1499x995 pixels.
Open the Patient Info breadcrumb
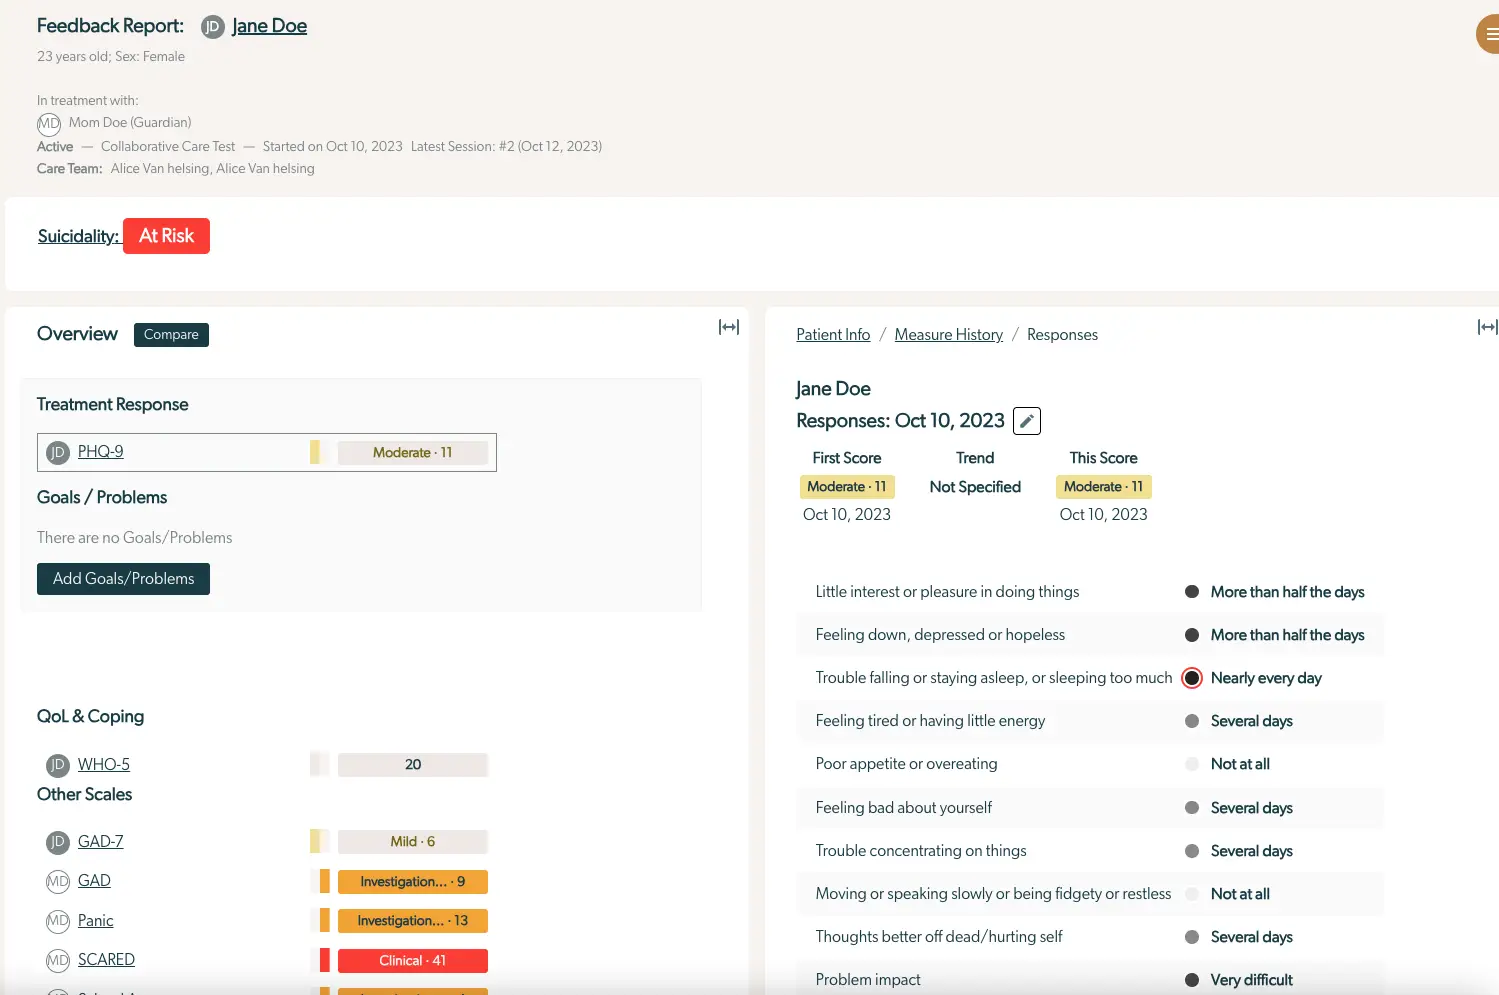click(x=833, y=334)
